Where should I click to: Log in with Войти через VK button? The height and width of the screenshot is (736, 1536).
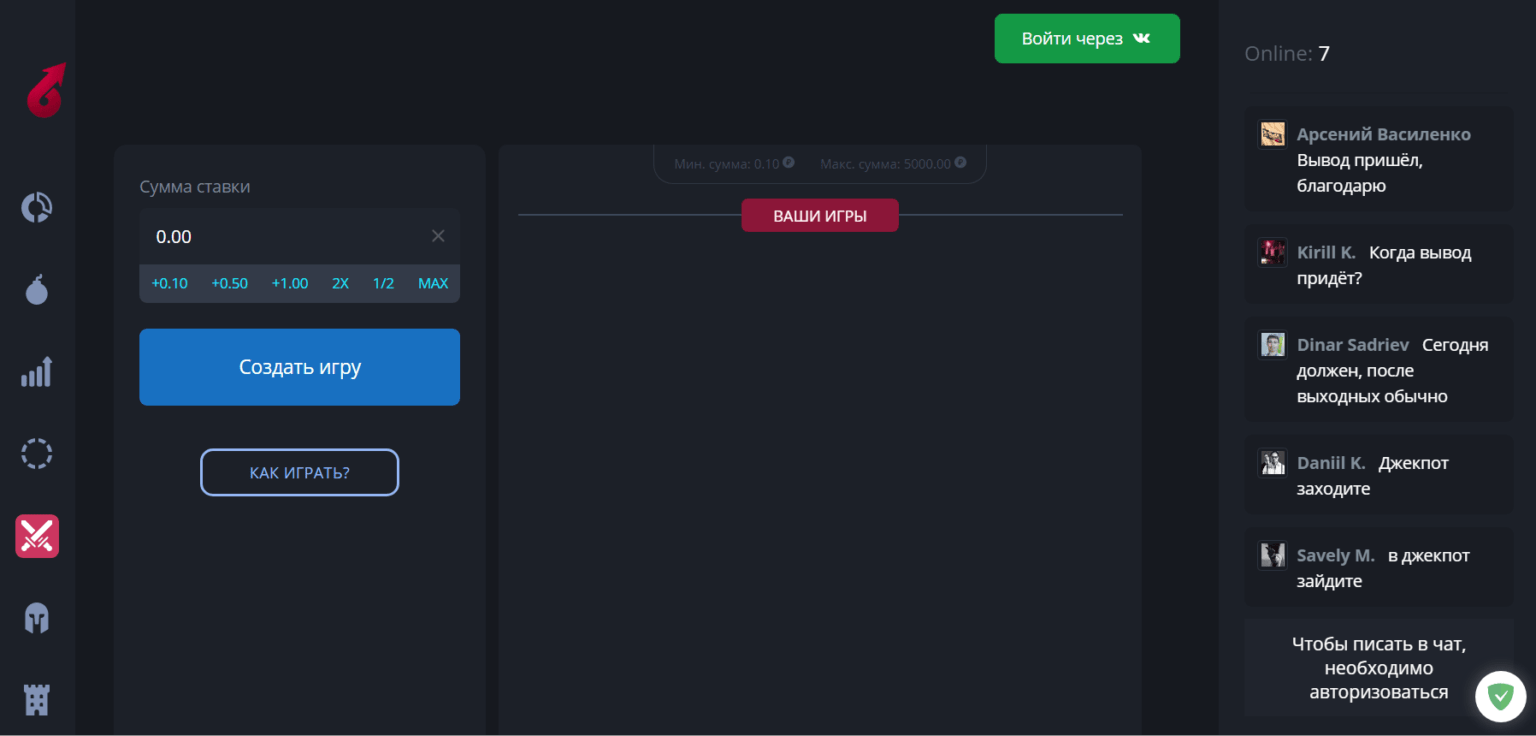(x=1087, y=39)
